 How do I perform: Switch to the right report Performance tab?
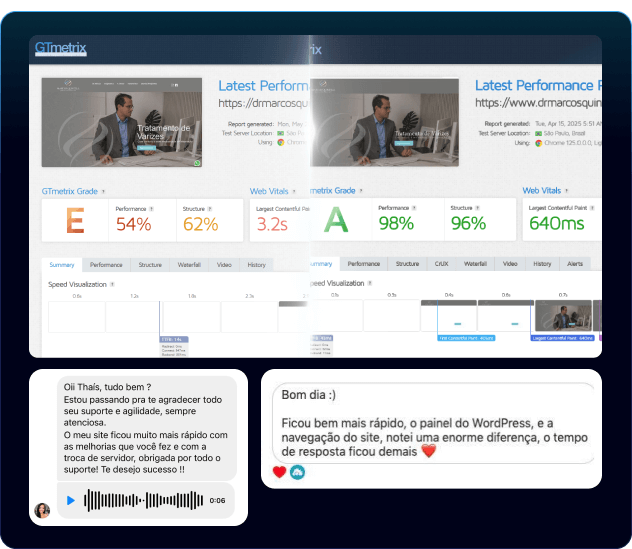tap(364, 264)
